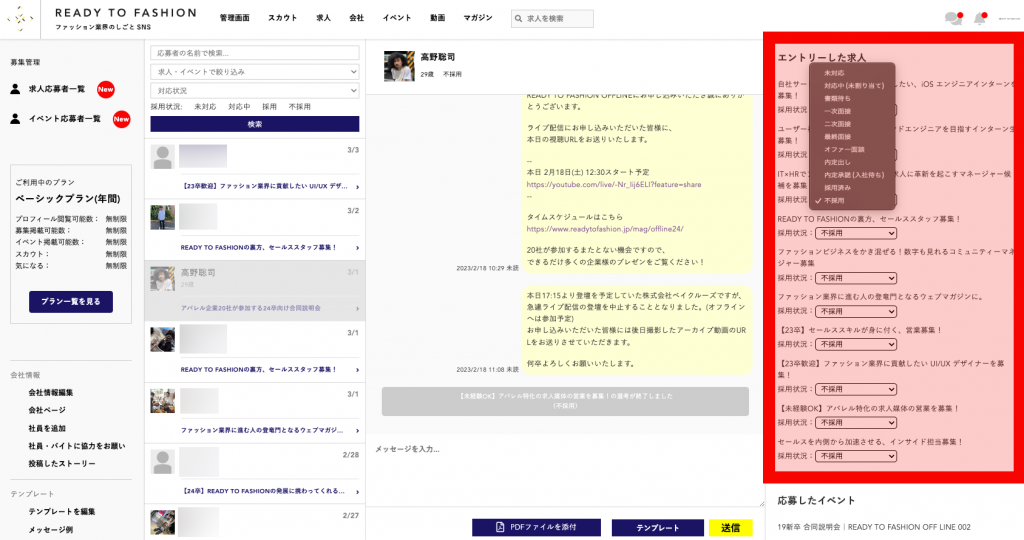Open マガジン in the top navigation
The height and width of the screenshot is (540, 1024).
pyautogui.click(x=478, y=18)
